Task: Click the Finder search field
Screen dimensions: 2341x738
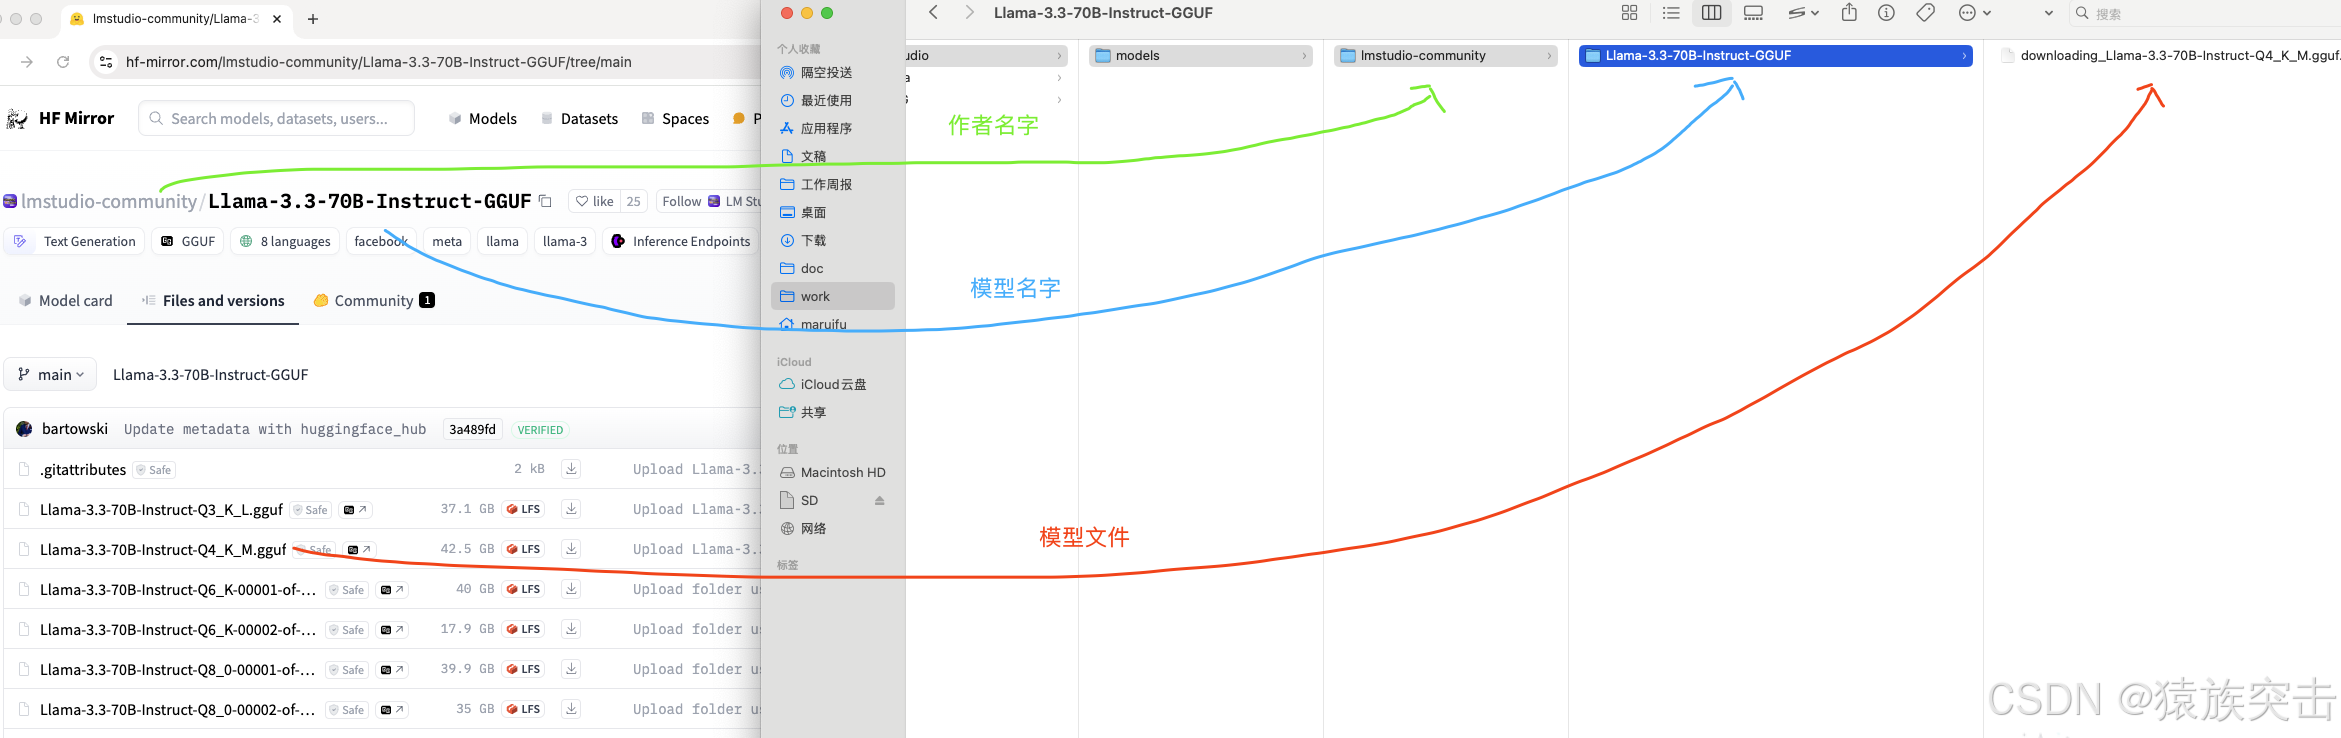Action: pyautogui.click(x=2205, y=14)
